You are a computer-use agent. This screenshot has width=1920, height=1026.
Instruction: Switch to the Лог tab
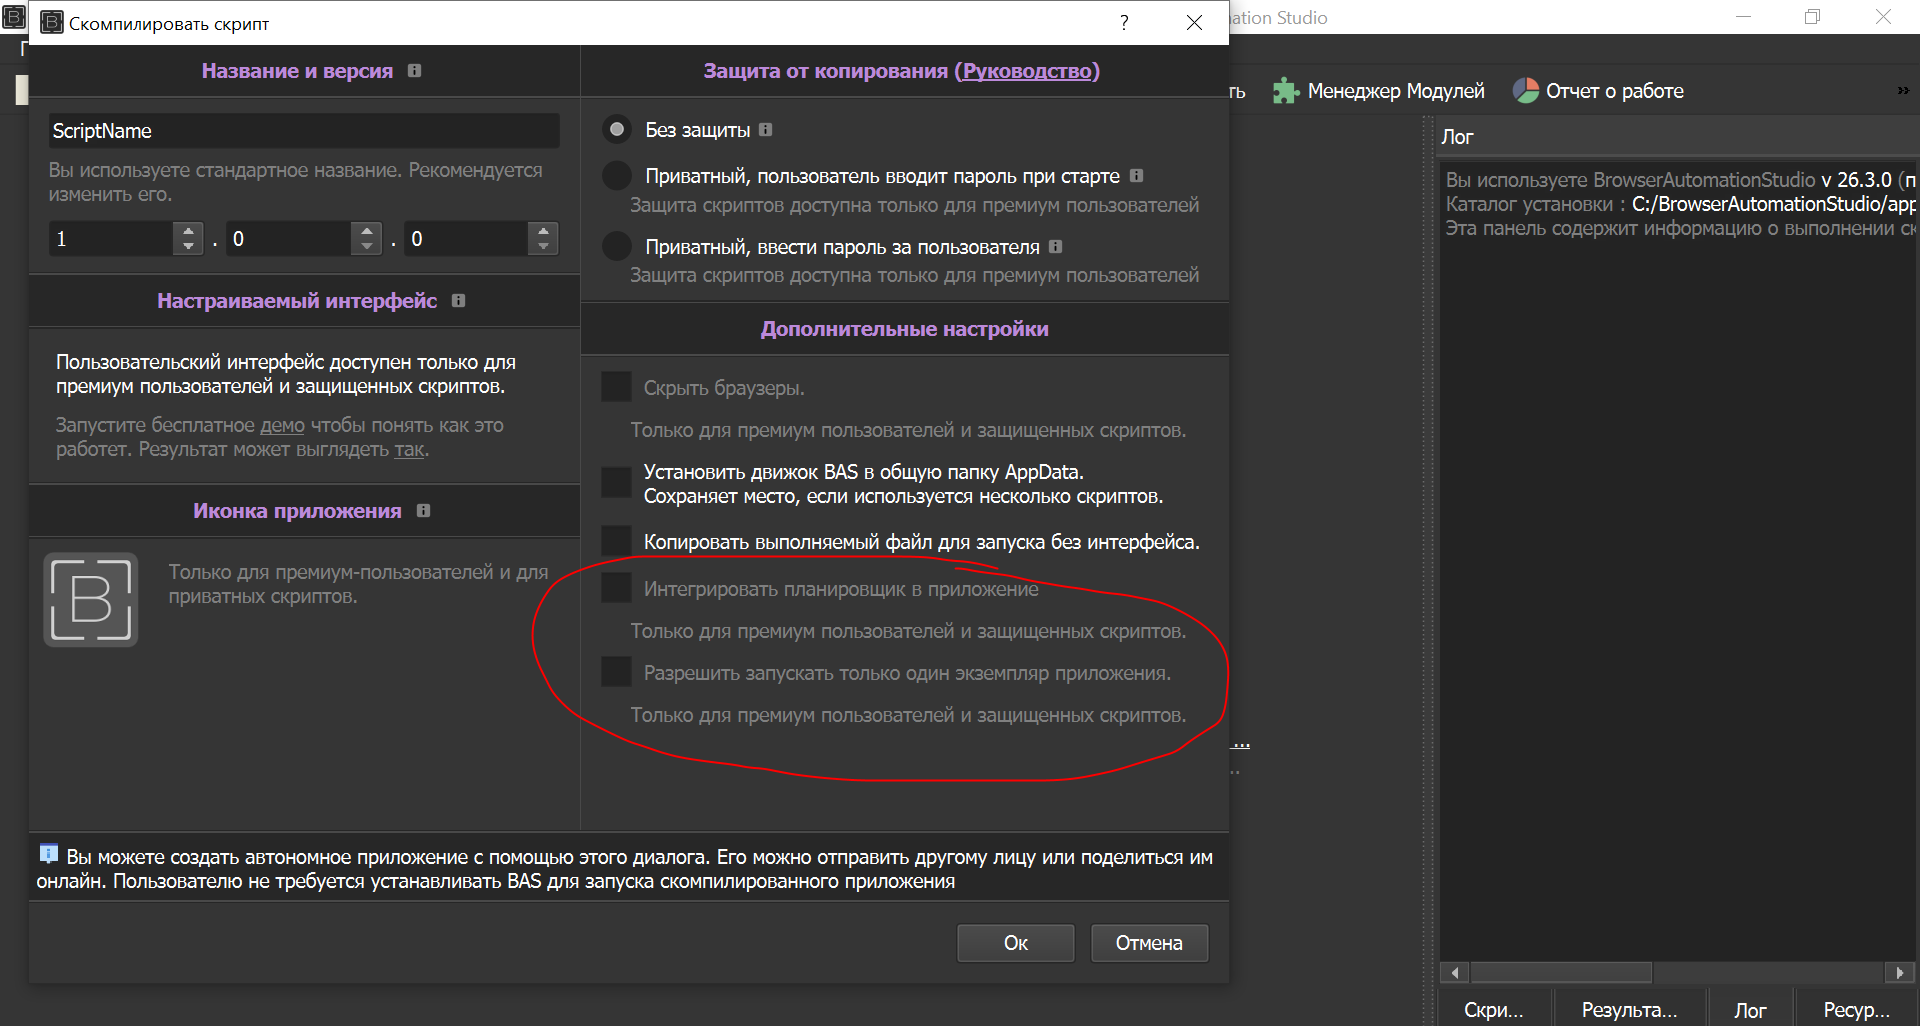tap(1750, 1008)
